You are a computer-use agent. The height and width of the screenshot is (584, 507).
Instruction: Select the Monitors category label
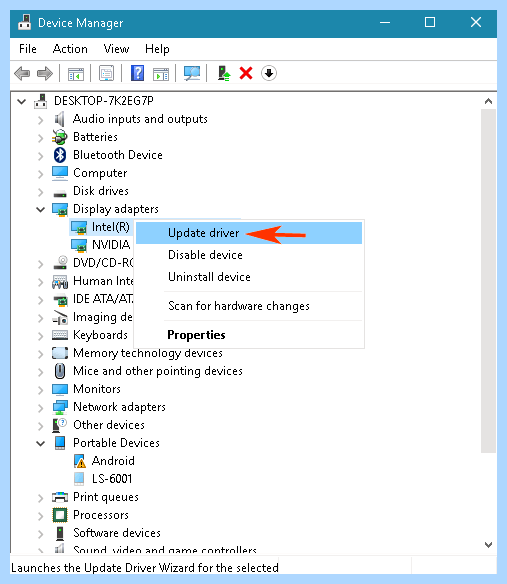pyautogui.click(x=97, y=389)
